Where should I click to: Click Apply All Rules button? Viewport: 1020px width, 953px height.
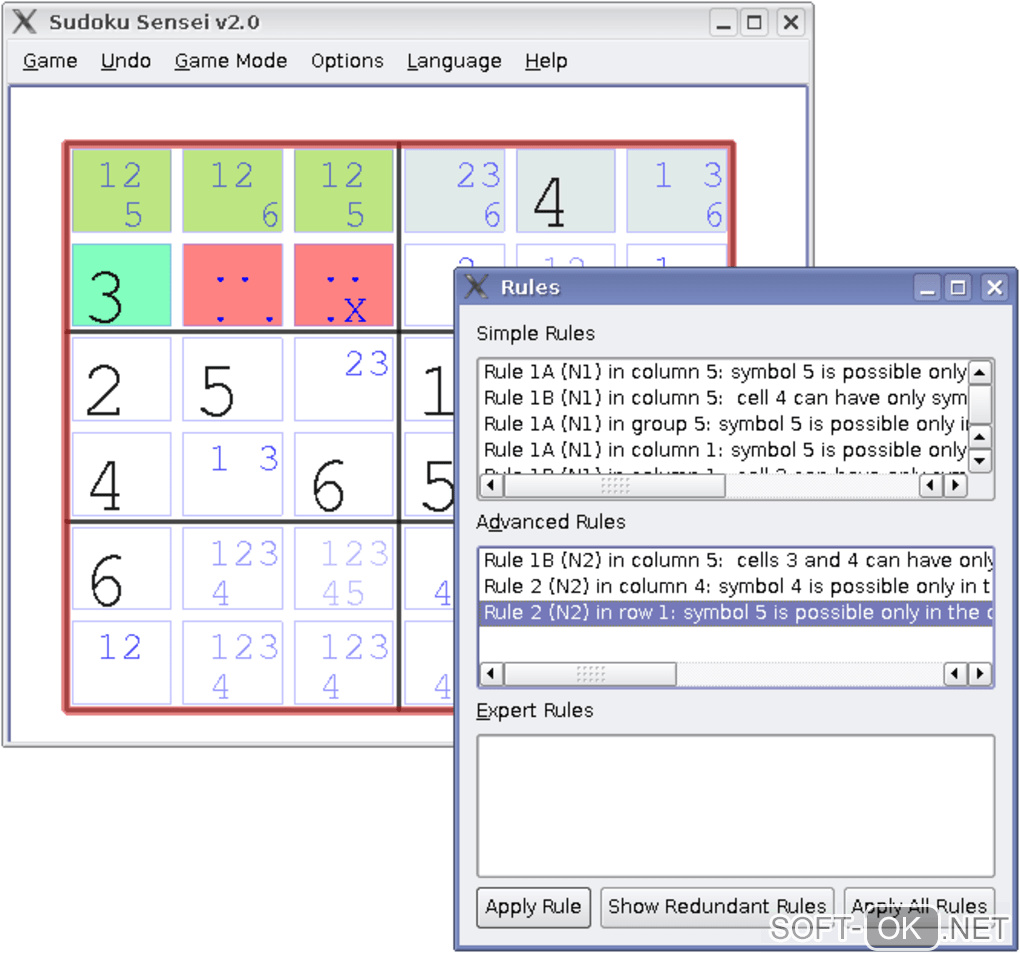click(x=919, y=907)
